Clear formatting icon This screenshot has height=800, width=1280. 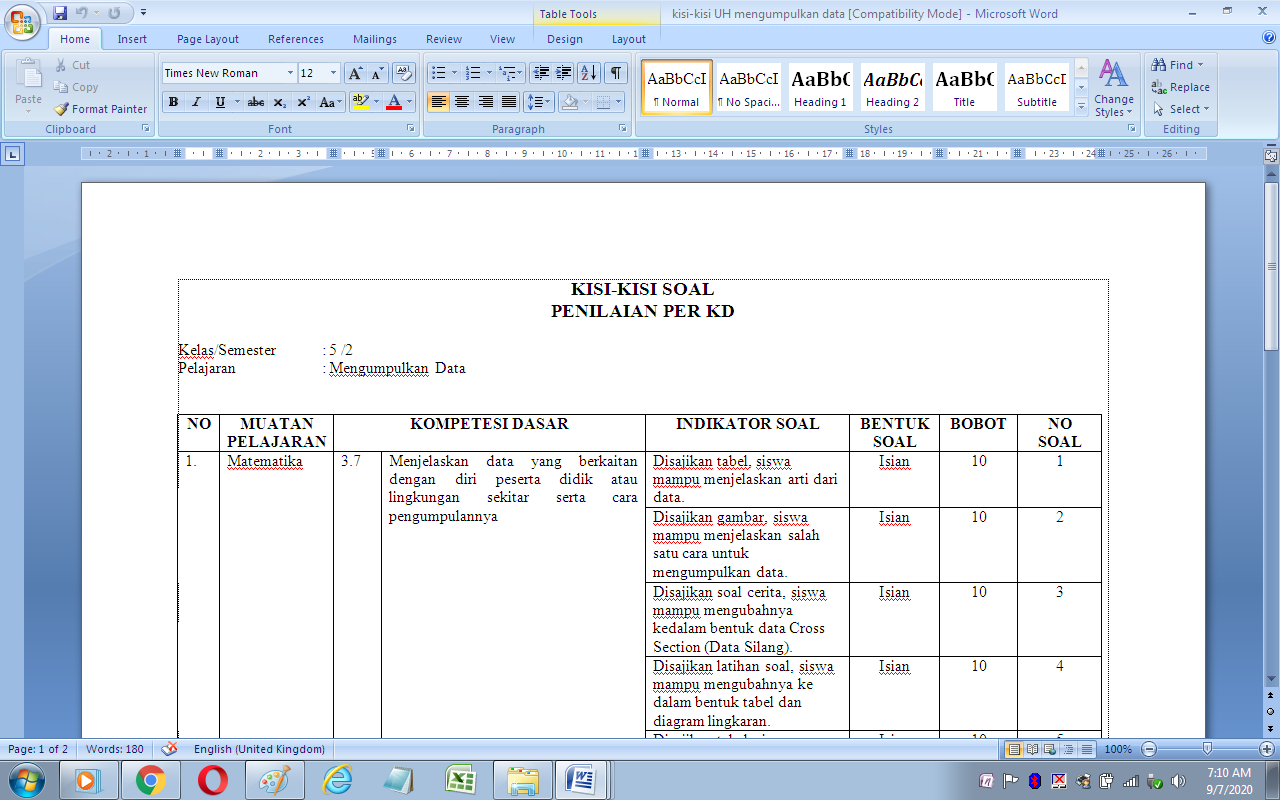(x=404, y=73)
